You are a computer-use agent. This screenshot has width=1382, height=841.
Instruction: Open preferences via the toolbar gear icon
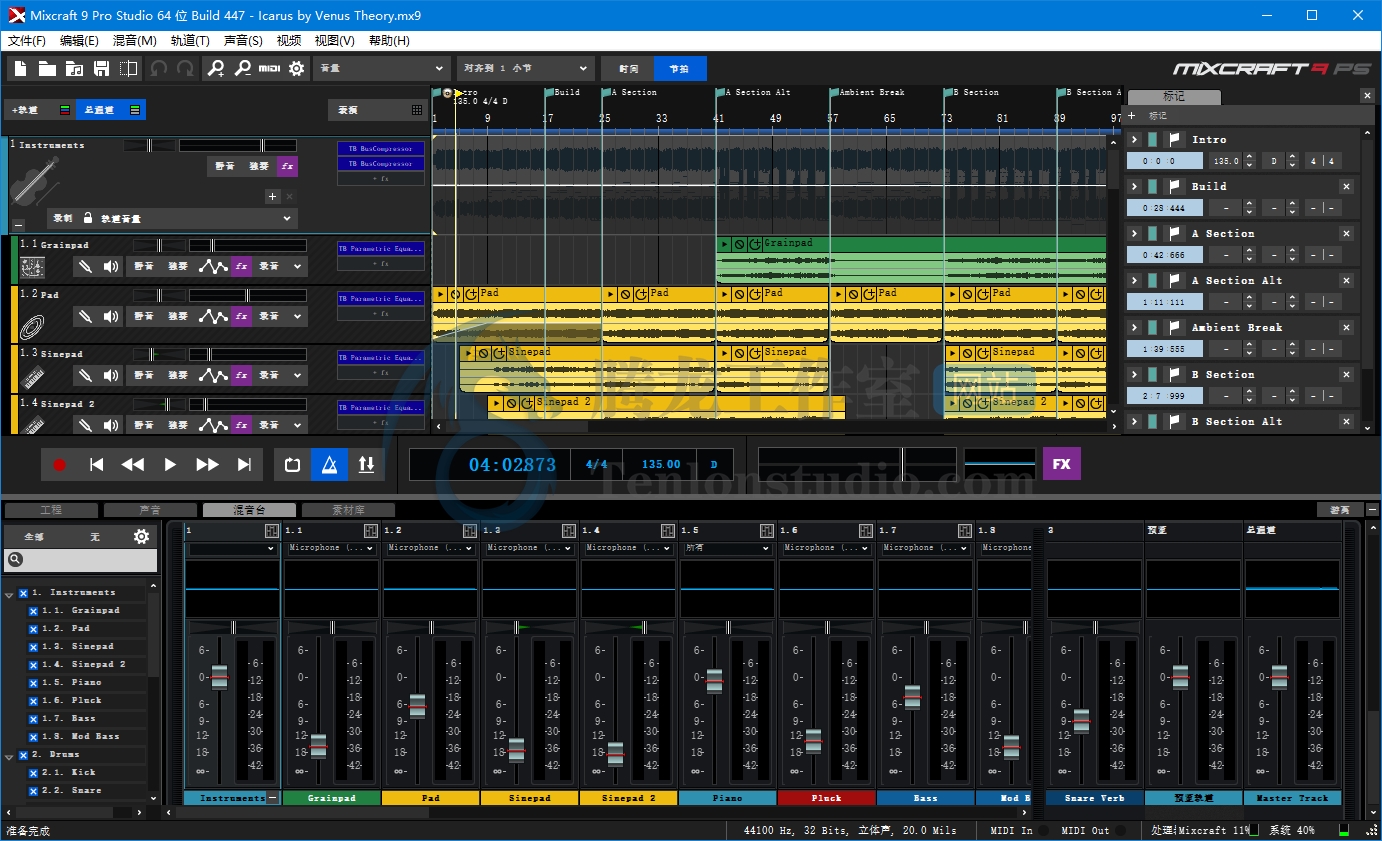point(296,68)
